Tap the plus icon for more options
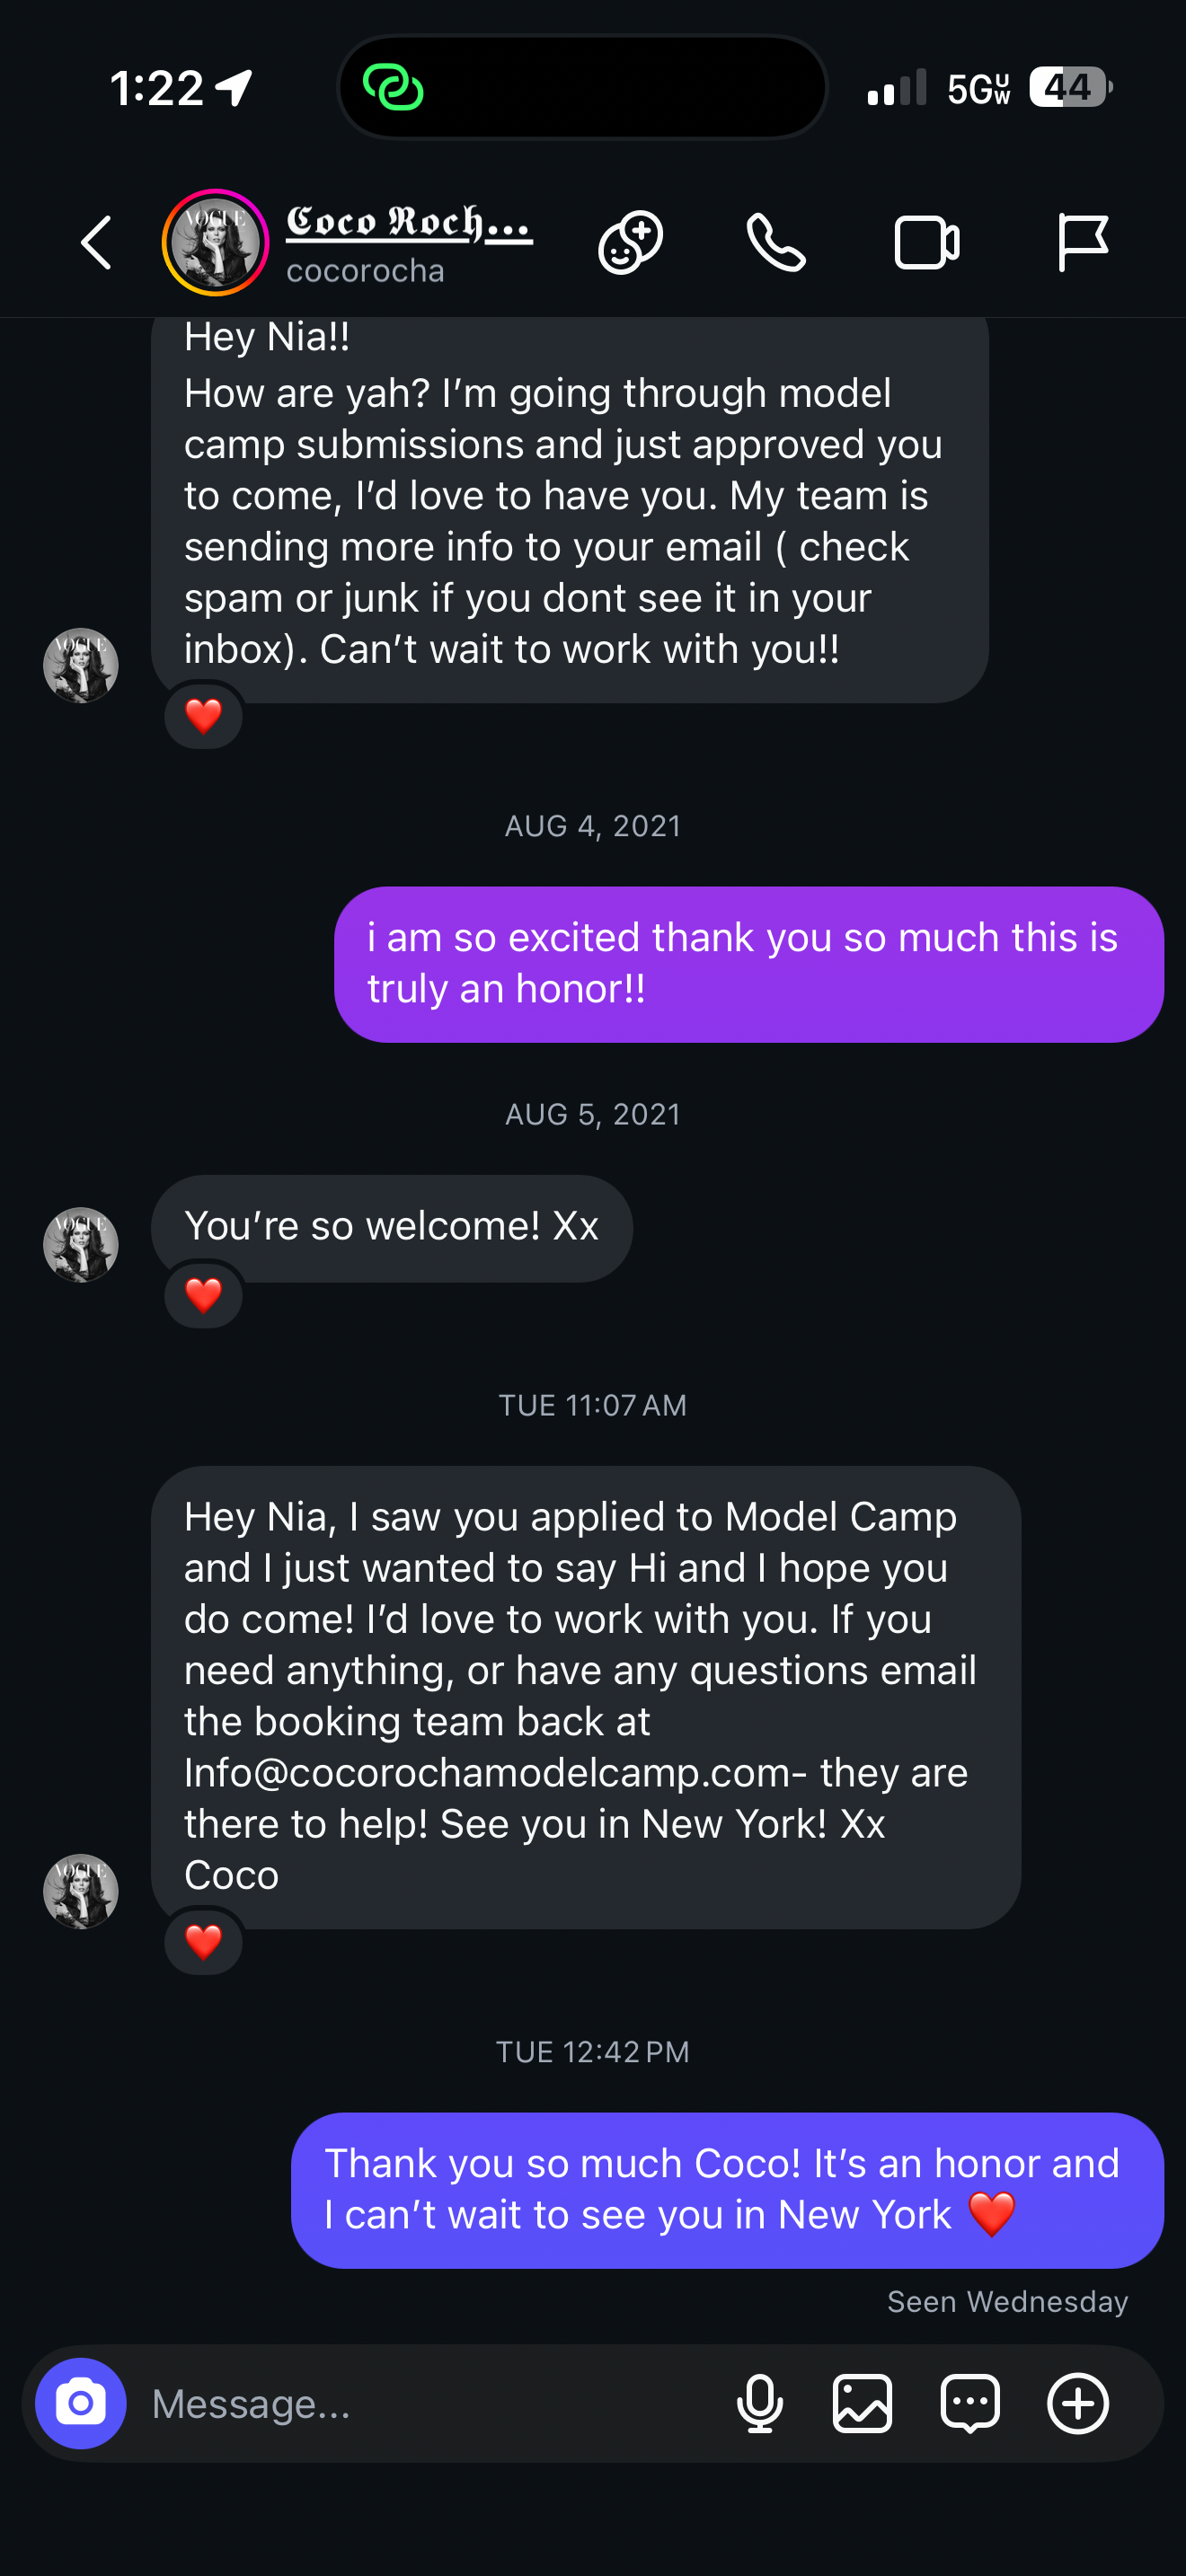This screenshot has height=2576, width=1186. 1077,2403
